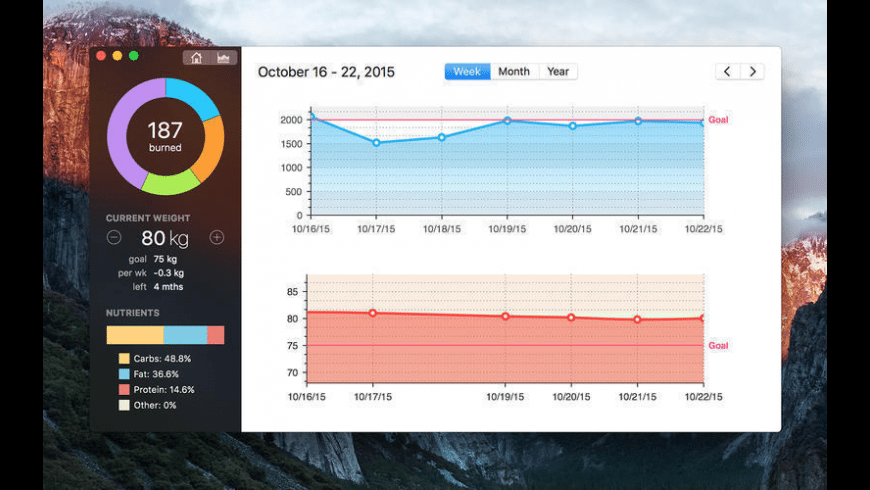
Task: Select the Year tab
Action: tap(558, 72)
